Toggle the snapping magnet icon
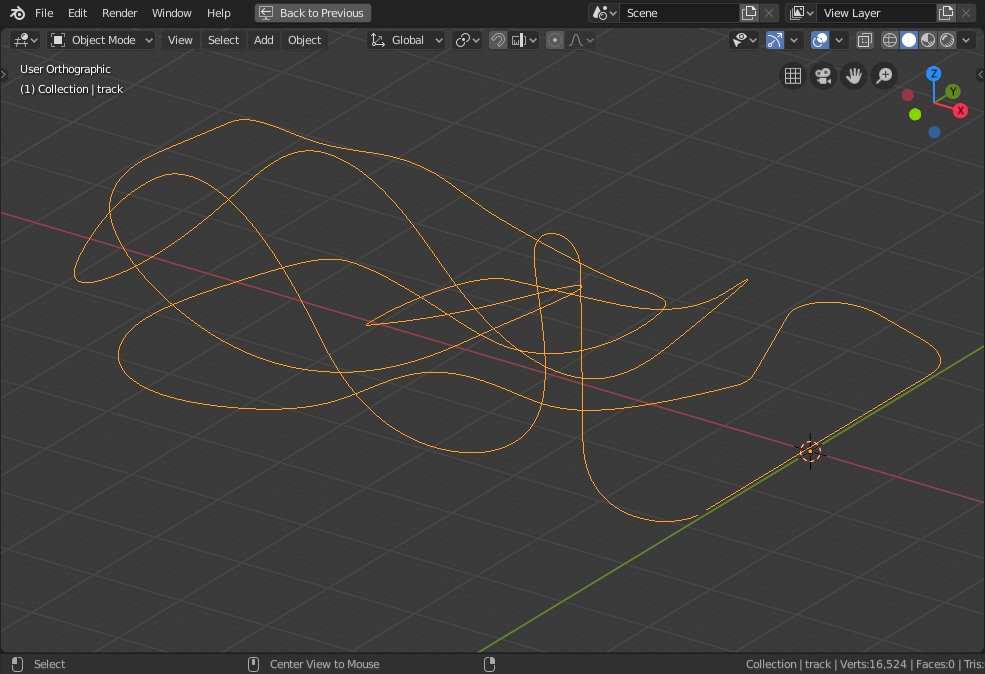The width and height of the screenshot is (985, 674). tap(498, 40)
